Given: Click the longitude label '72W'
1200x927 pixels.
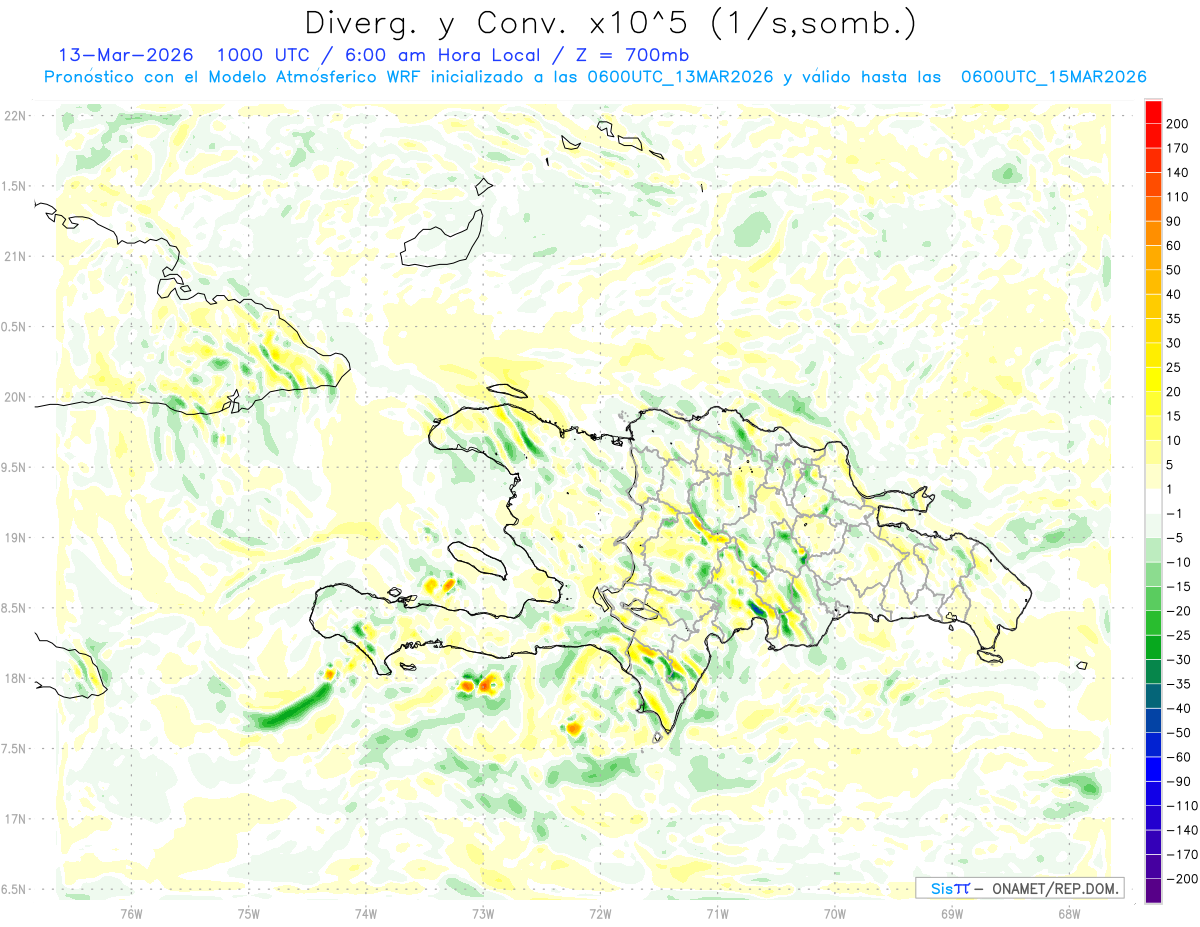Looking at the screenshot, I should pyautogui.click(x=600, y=913).
